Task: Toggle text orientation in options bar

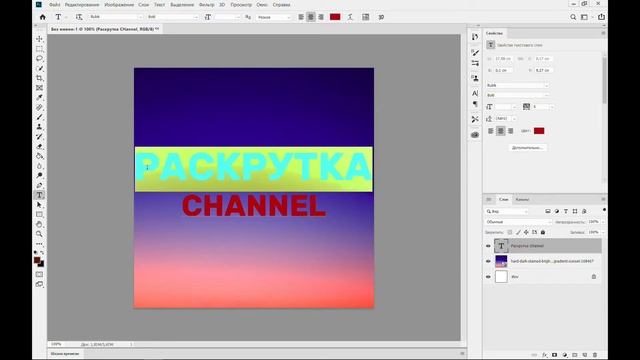Action: pyautogui.click(x=79, y=17)
